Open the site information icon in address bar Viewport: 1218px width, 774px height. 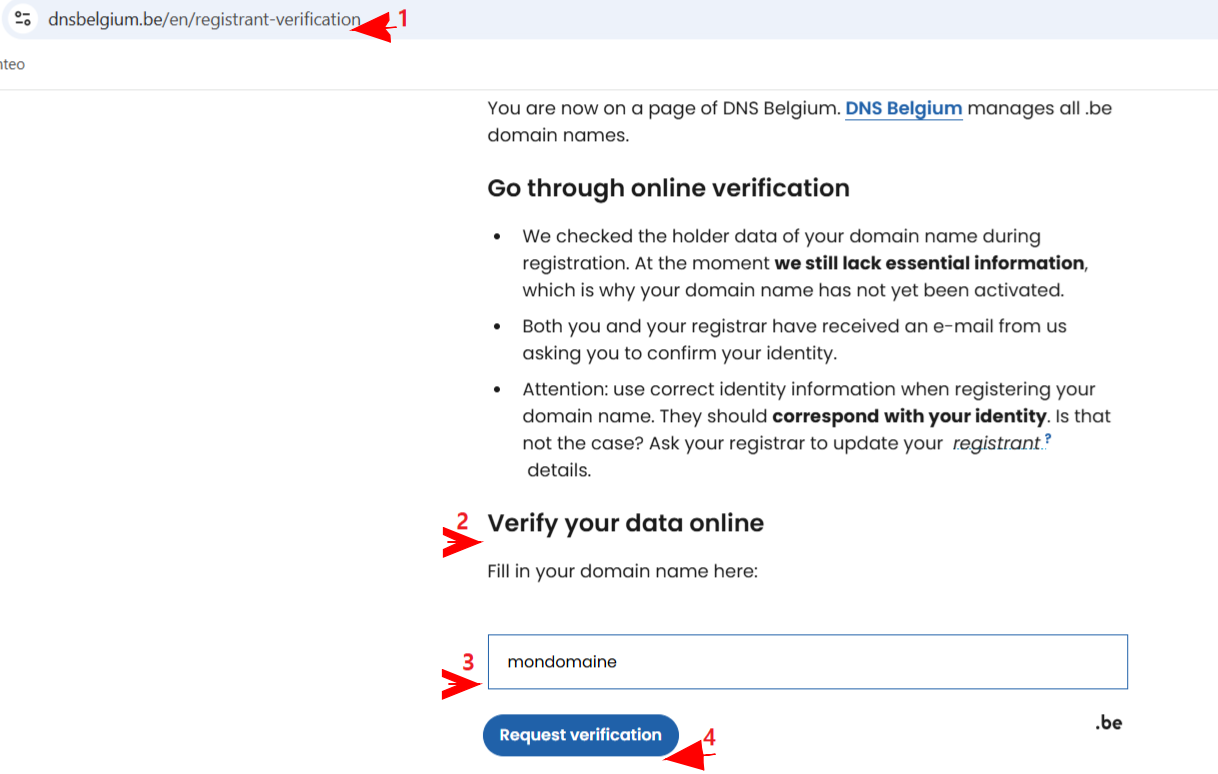pos(23,18)
